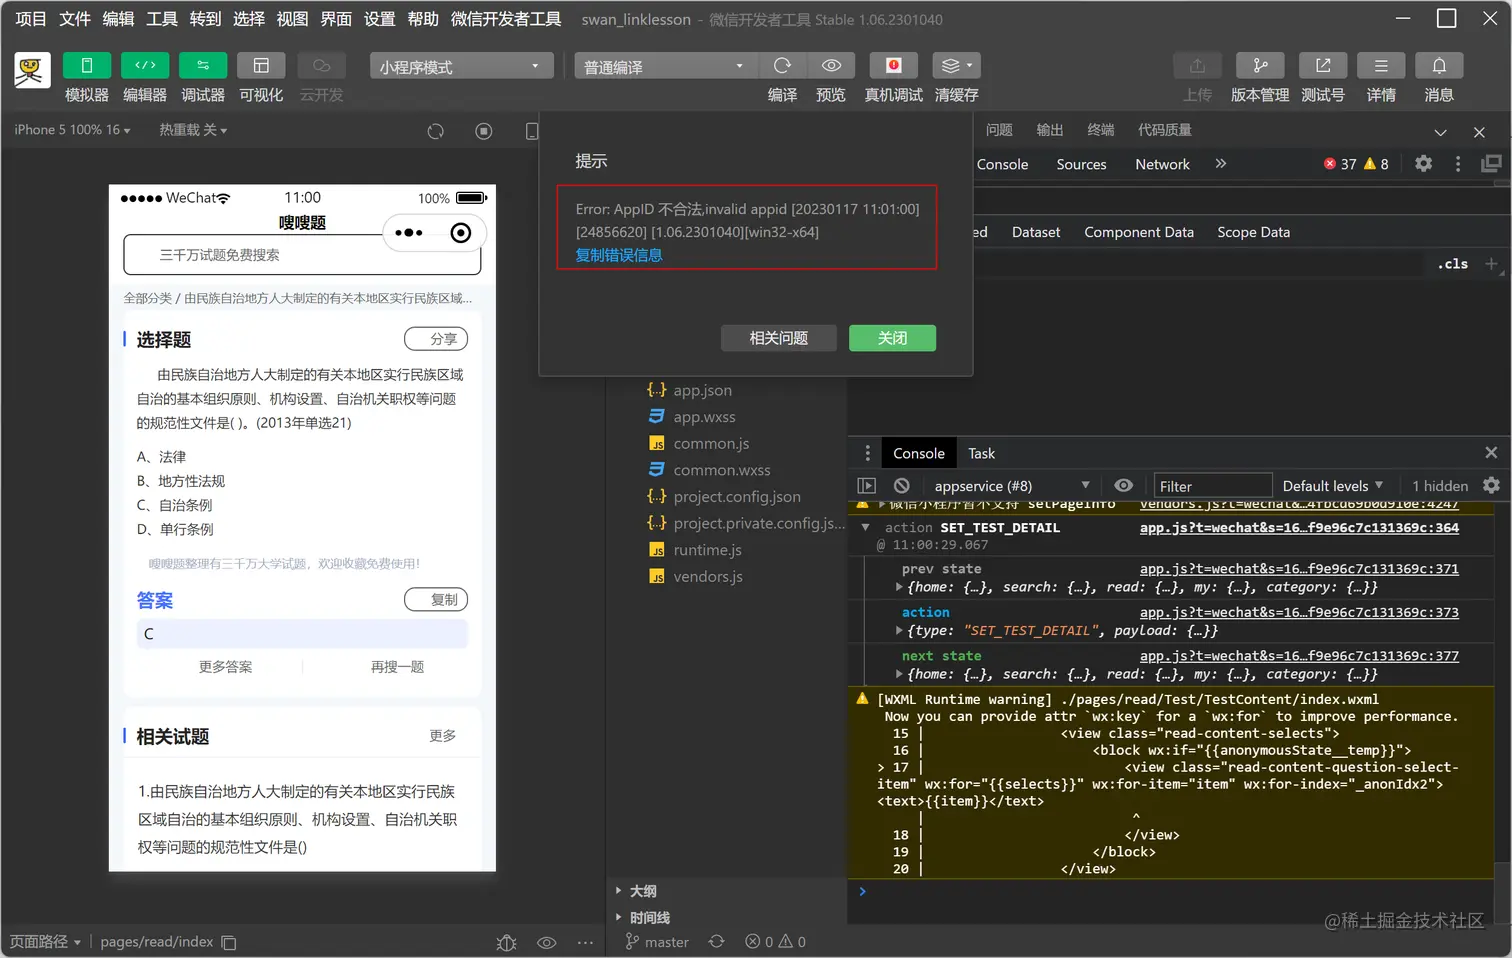Click the 相关问题 button in the dialog
This screenshot has height=958, width=1512.
pos(779,338)
